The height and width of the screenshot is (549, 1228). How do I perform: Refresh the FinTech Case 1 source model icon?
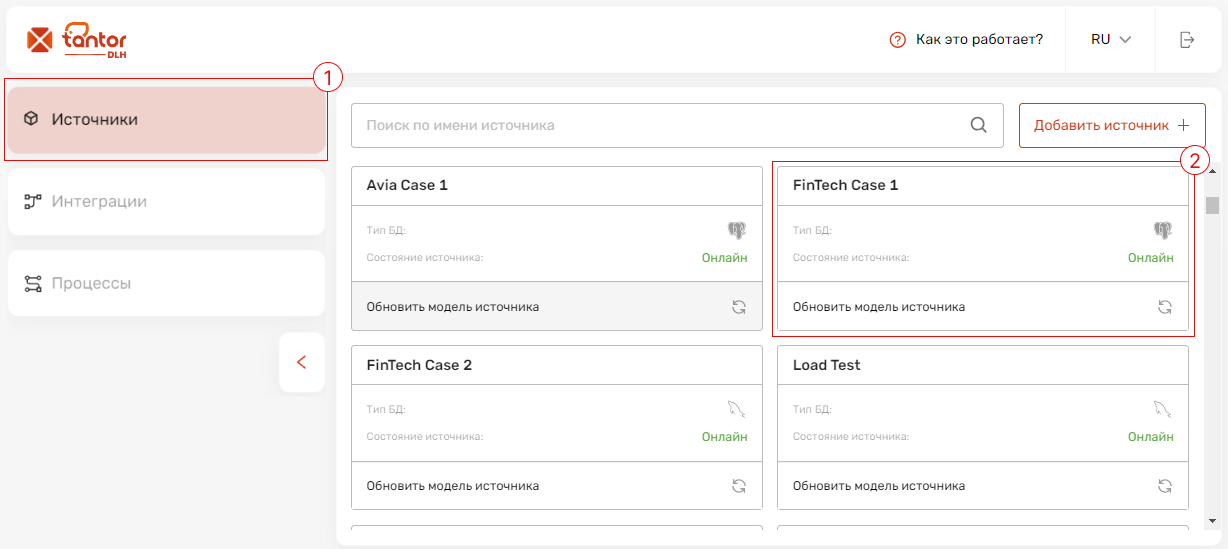pyautogui.click(x=1165, y=307)
